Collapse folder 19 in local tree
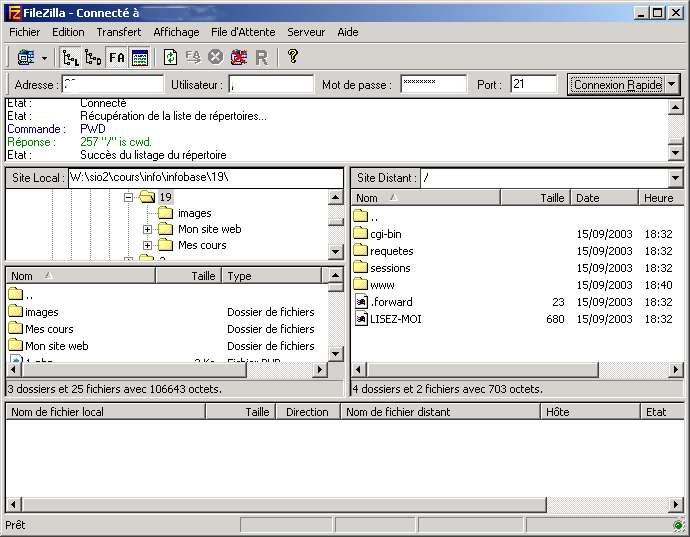The width and height of the screenshot is (690, 537). (128, 197)
